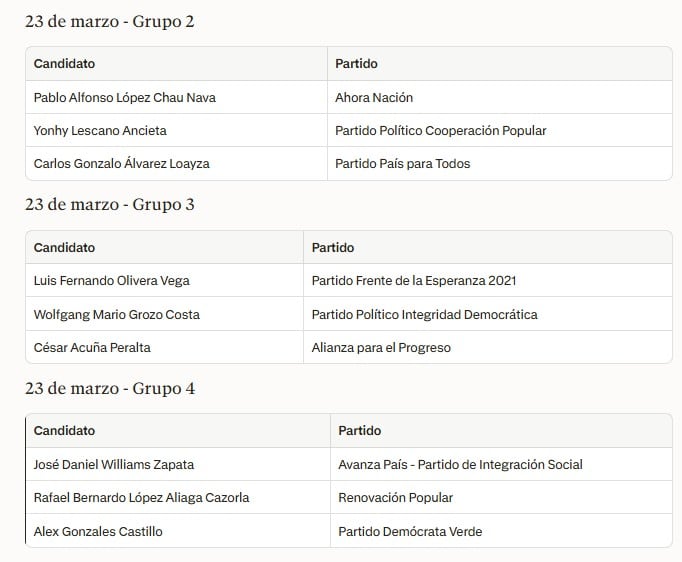This screenshot has height=562, width=682.
Task: Click the Candidato header in Grupo 4 table
Action: [x=178, y=431]
